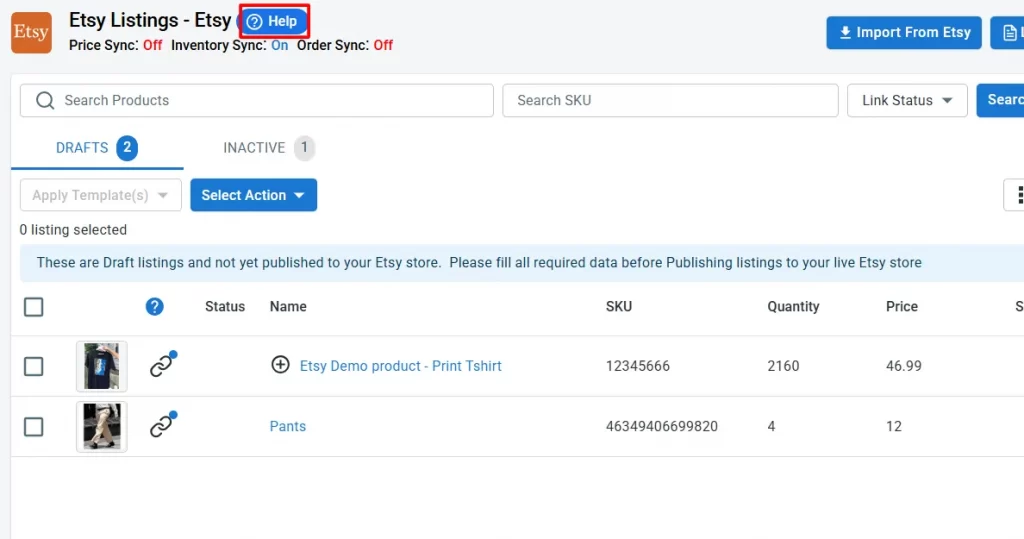Focus the Search SKU field
1024x539 pixels.
coord(670,101)
